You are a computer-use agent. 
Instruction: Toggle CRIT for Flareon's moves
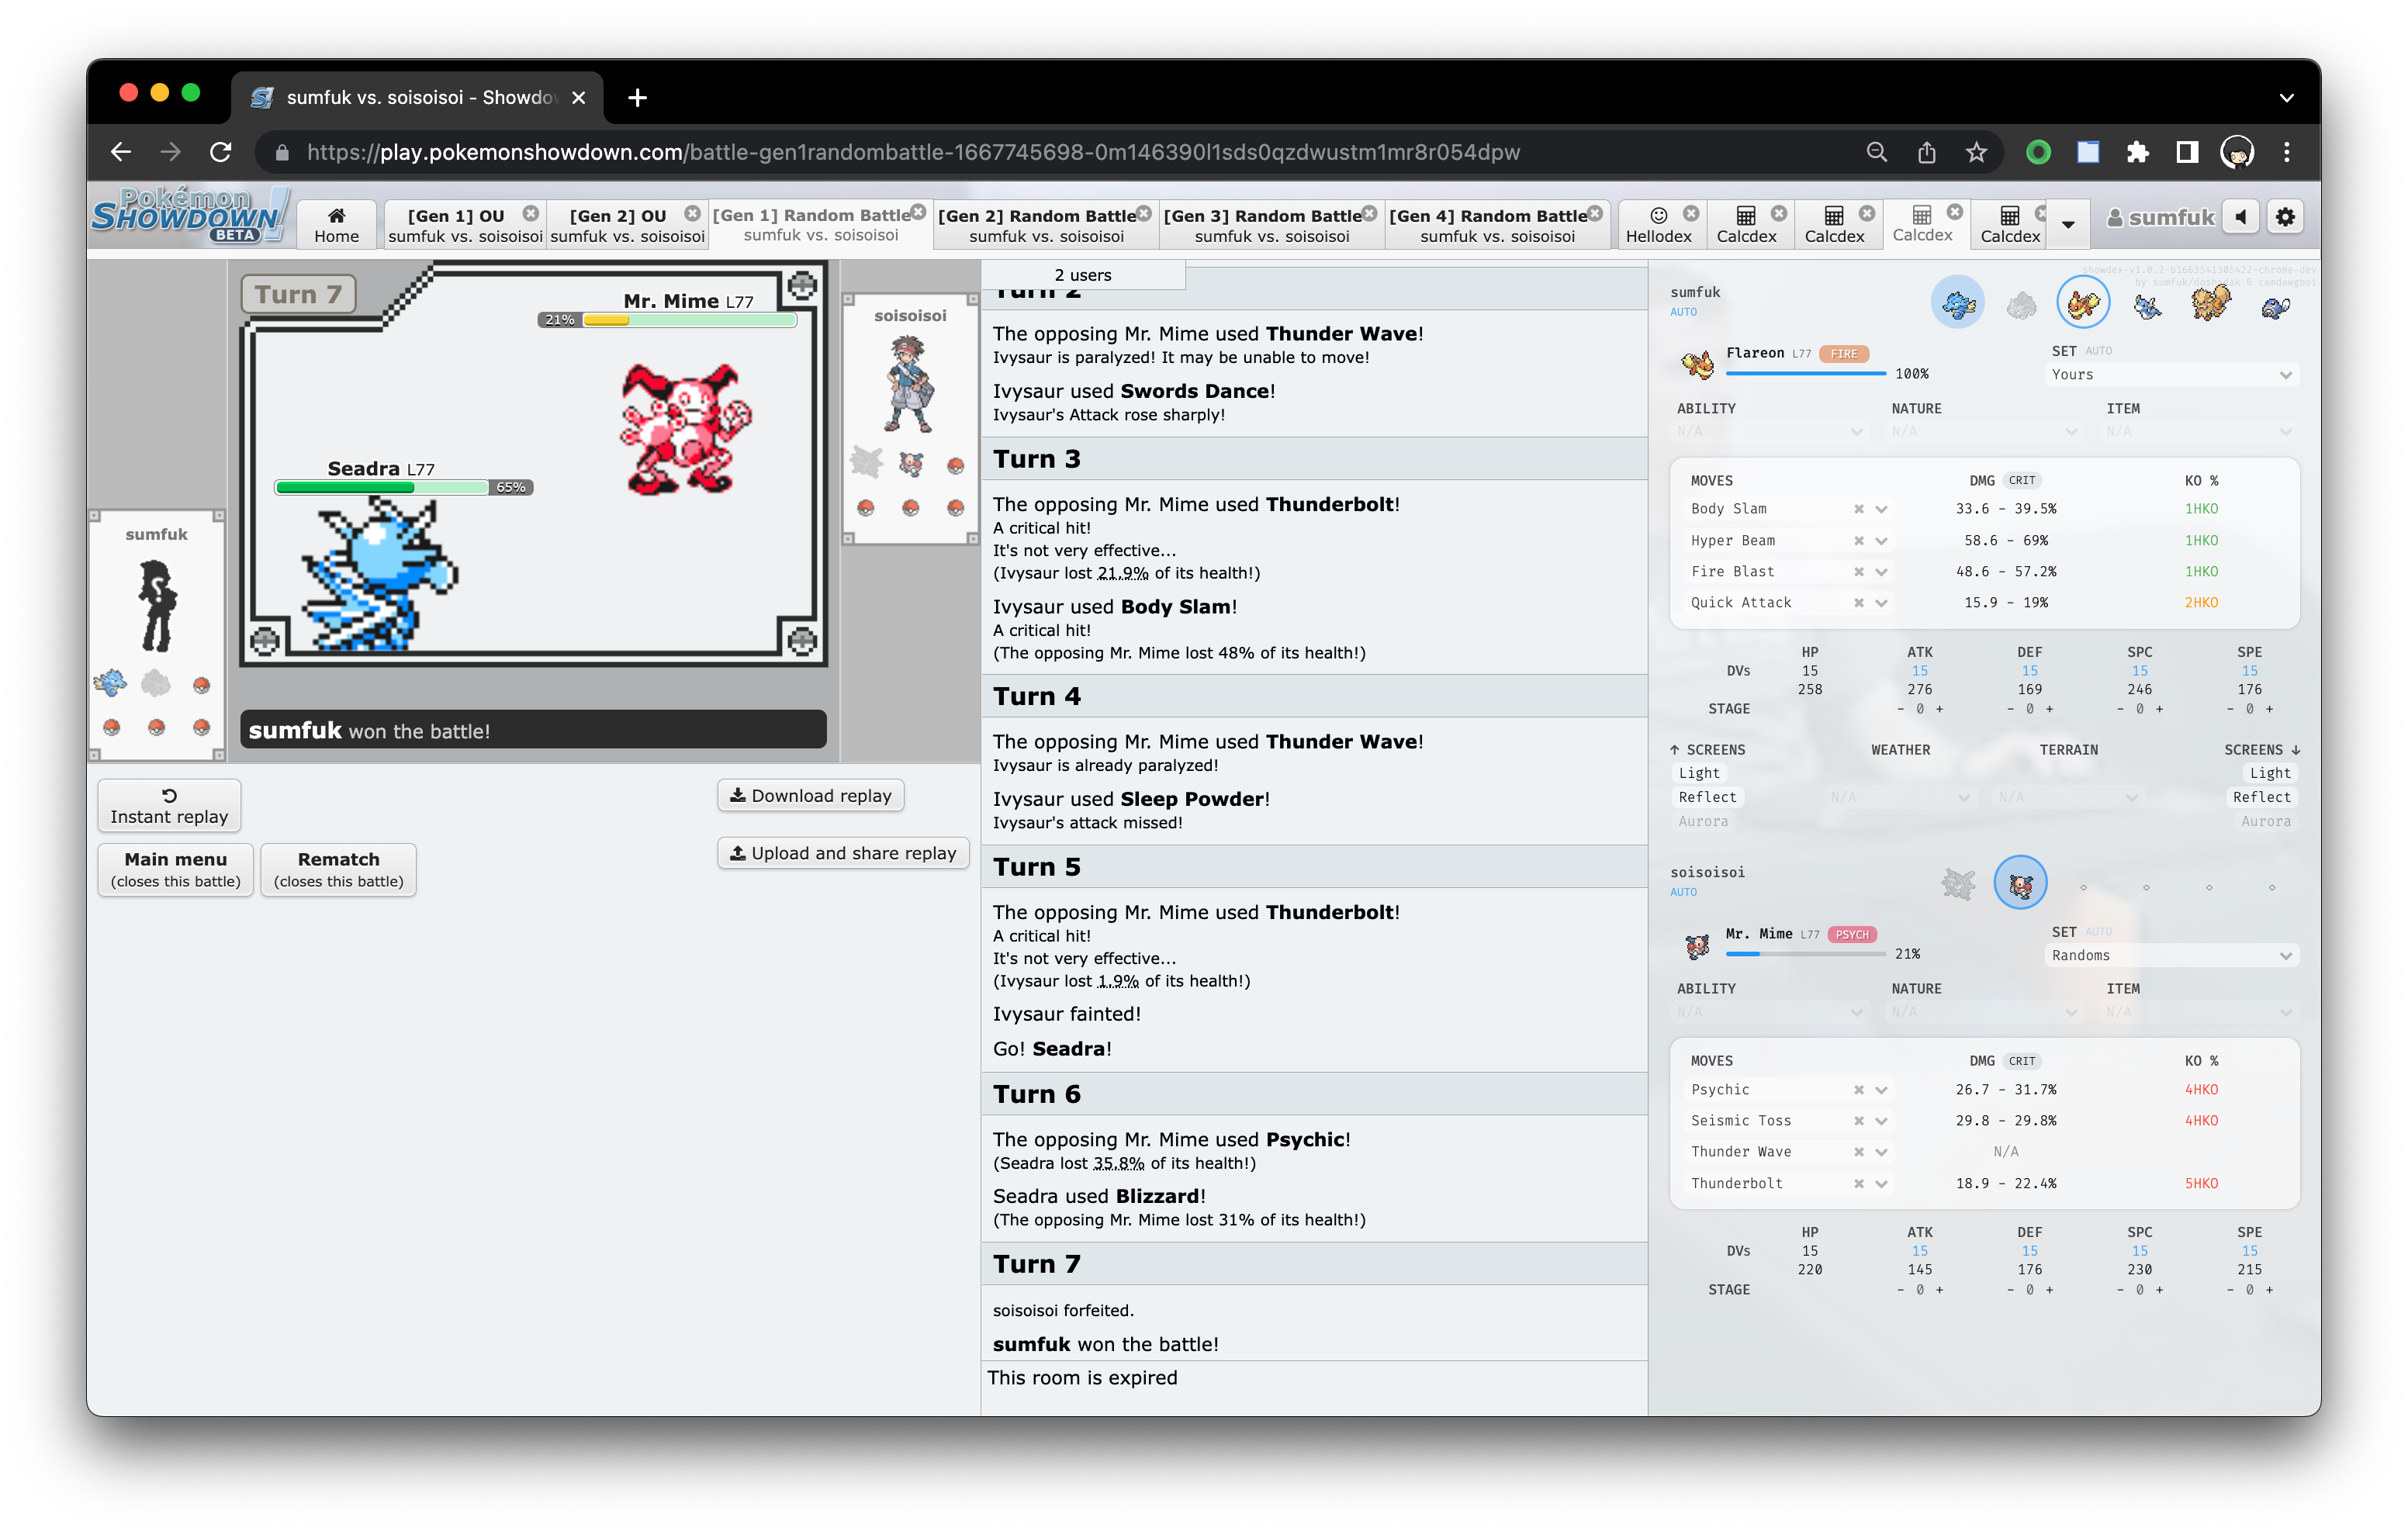click(x=2022, y=481)
